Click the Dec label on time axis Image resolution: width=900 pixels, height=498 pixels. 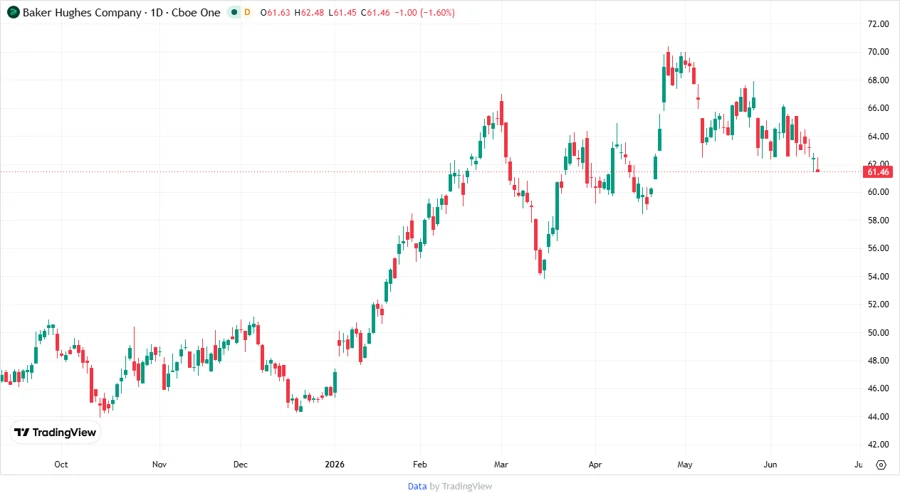[x=240, y=464]
